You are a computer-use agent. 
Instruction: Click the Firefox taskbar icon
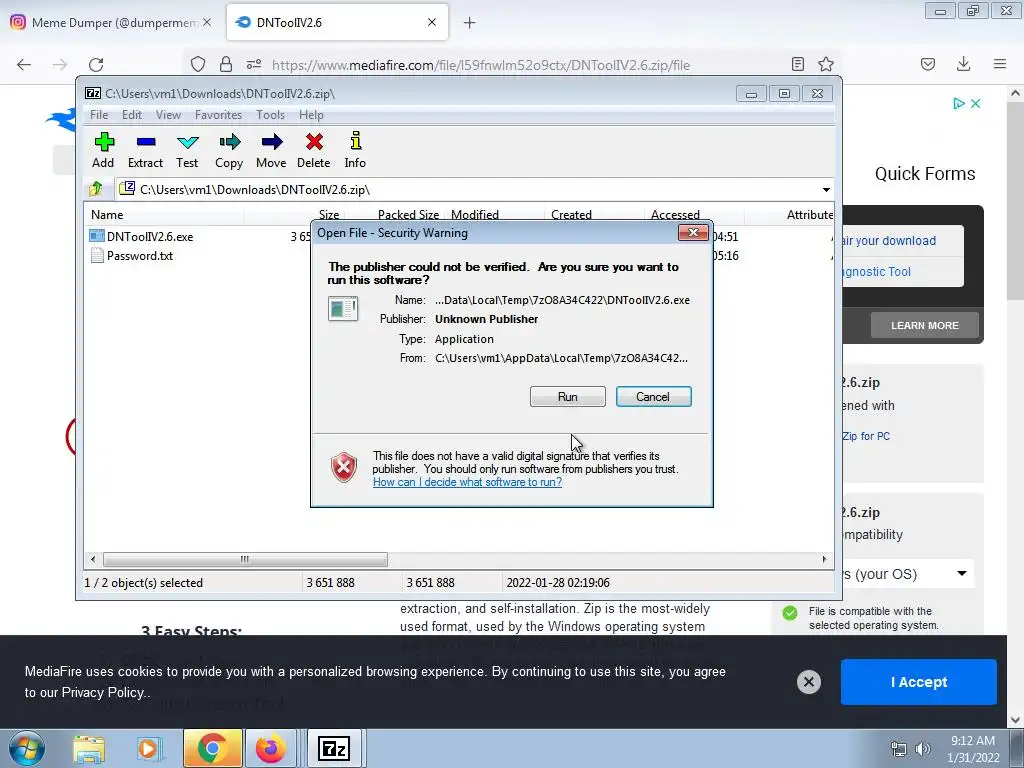point(270,748)
